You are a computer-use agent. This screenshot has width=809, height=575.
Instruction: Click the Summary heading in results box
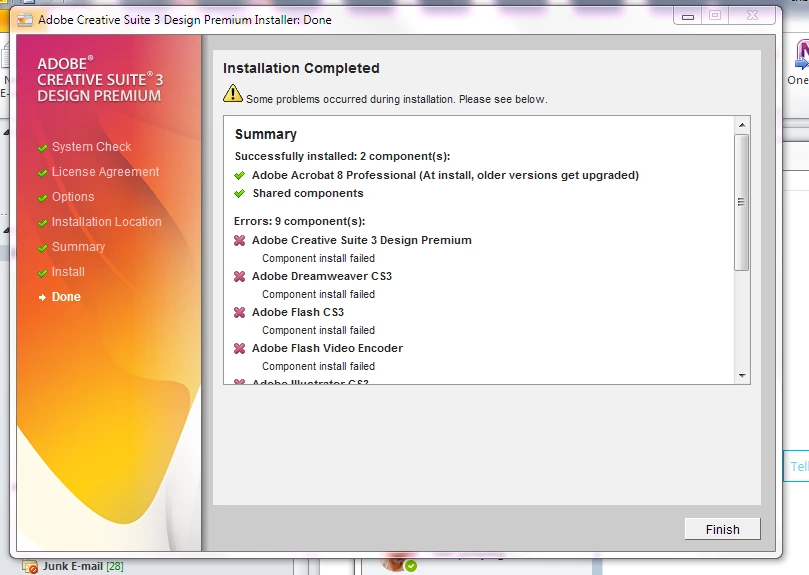click(266, 134)
